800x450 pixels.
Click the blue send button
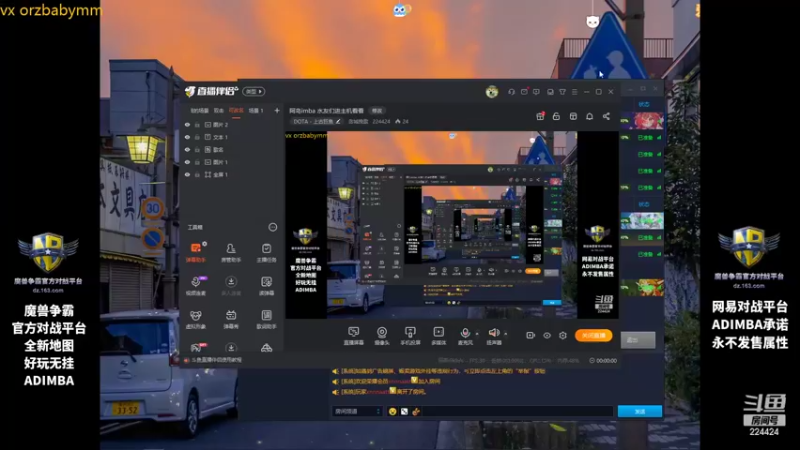click(640, 411)
